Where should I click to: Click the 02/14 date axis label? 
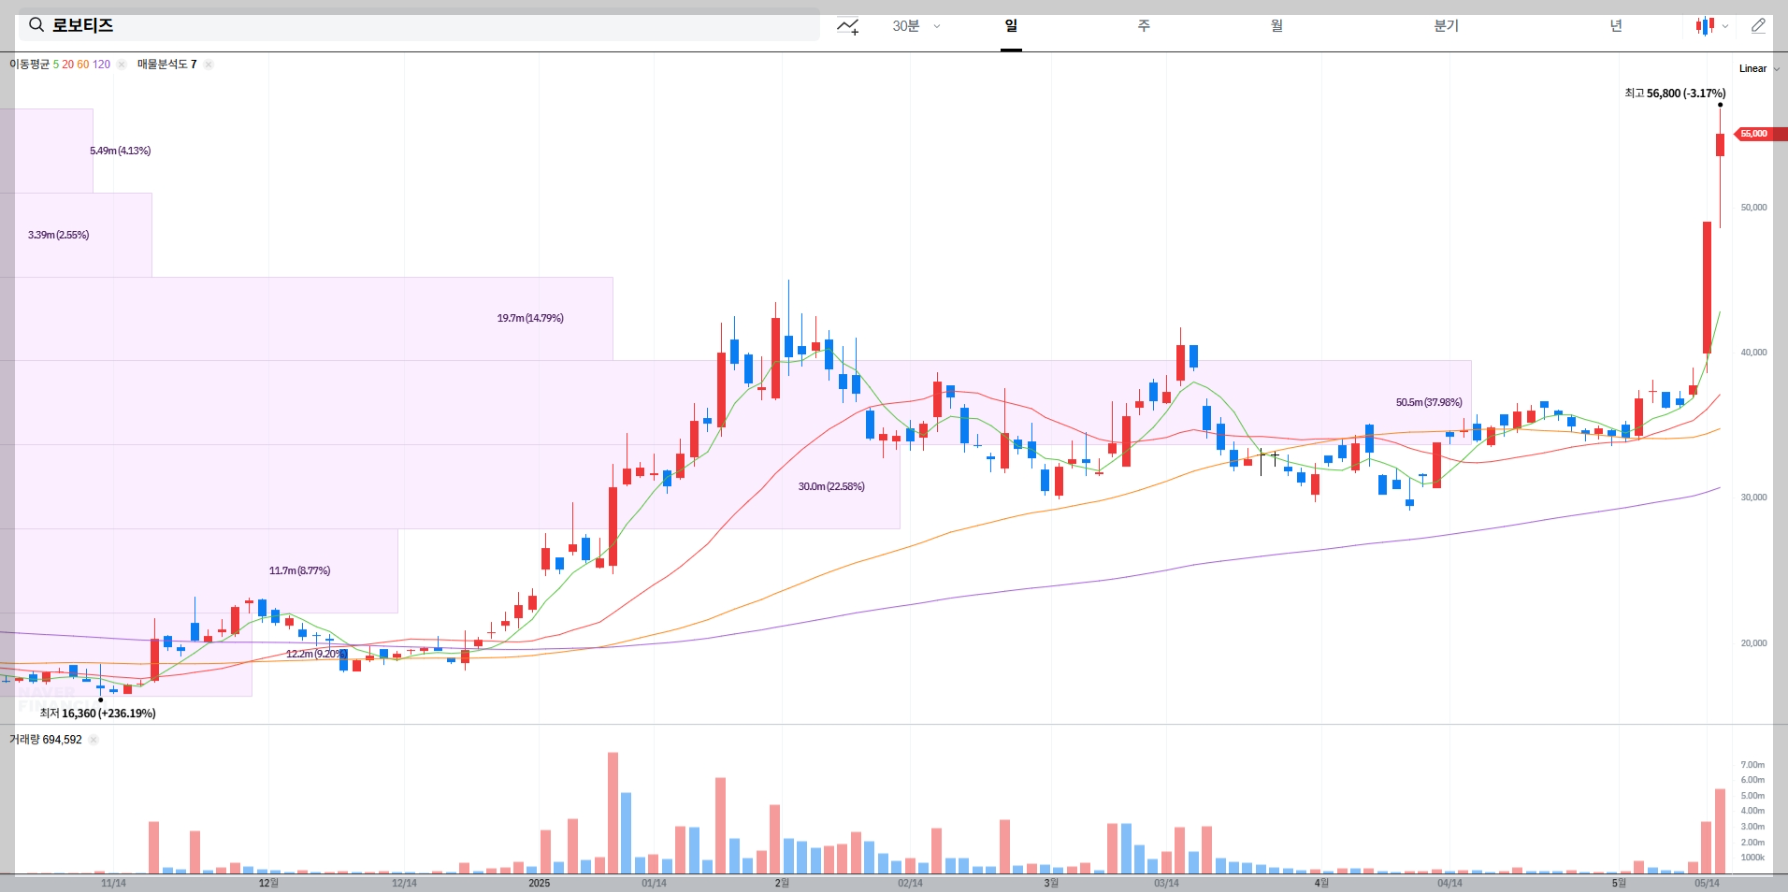[x=910, y=883]
